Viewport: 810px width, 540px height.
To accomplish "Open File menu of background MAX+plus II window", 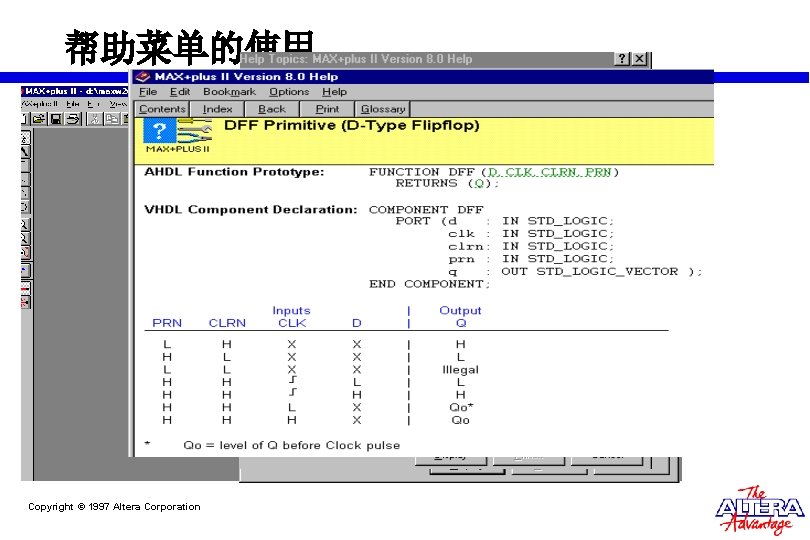I will coord(72,104).
